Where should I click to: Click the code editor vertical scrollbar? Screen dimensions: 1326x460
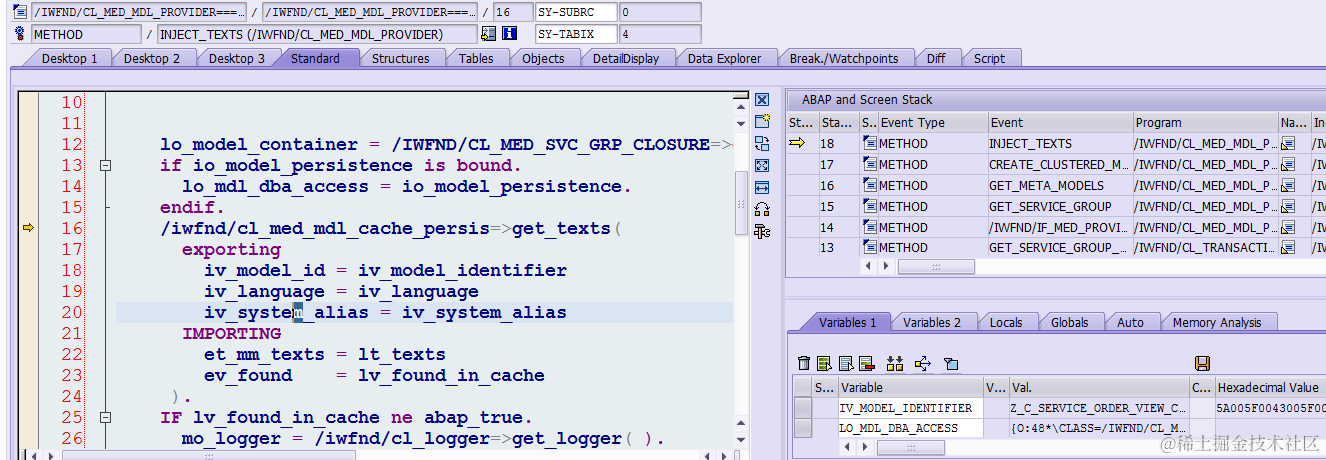click(741, 202)
